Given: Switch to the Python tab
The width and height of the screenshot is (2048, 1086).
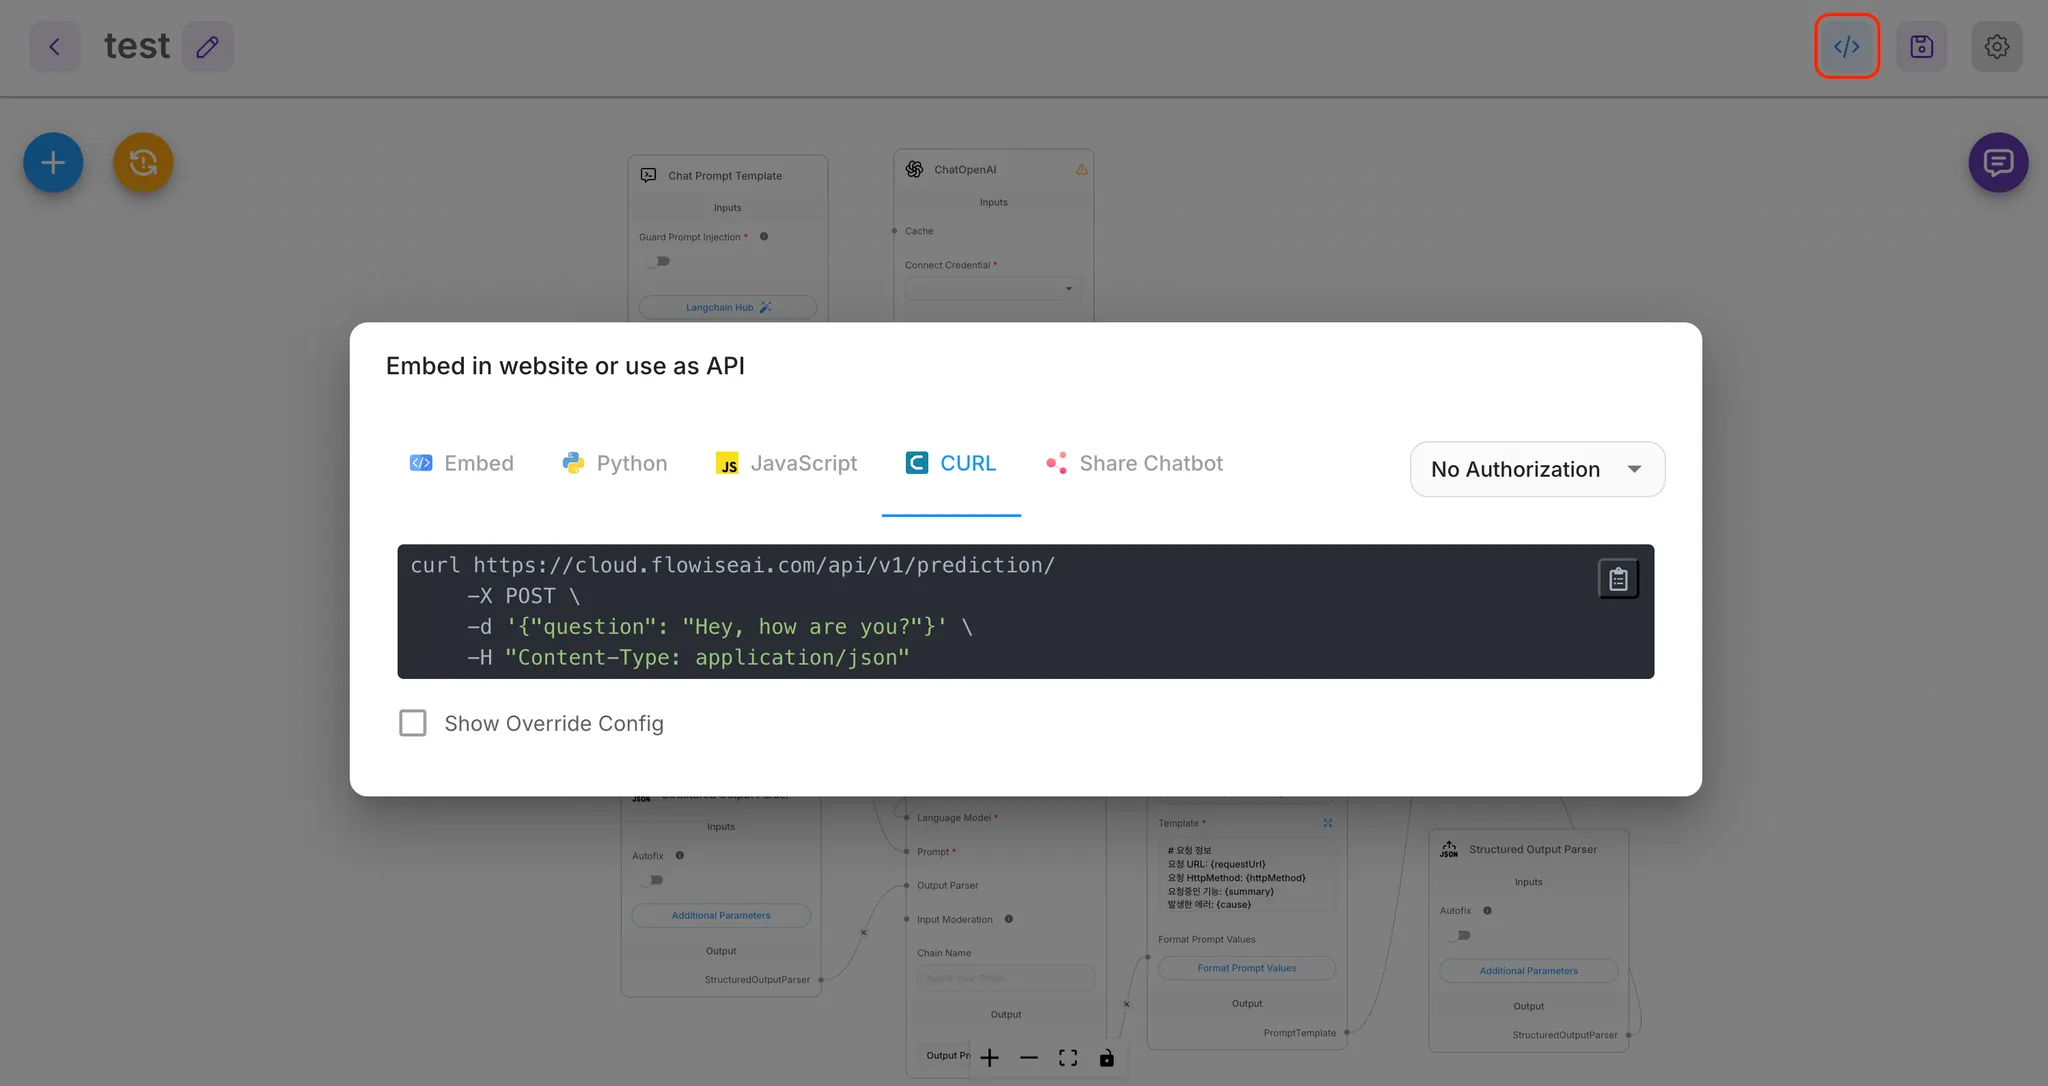Looking at the screenshot, I should 614,463.
